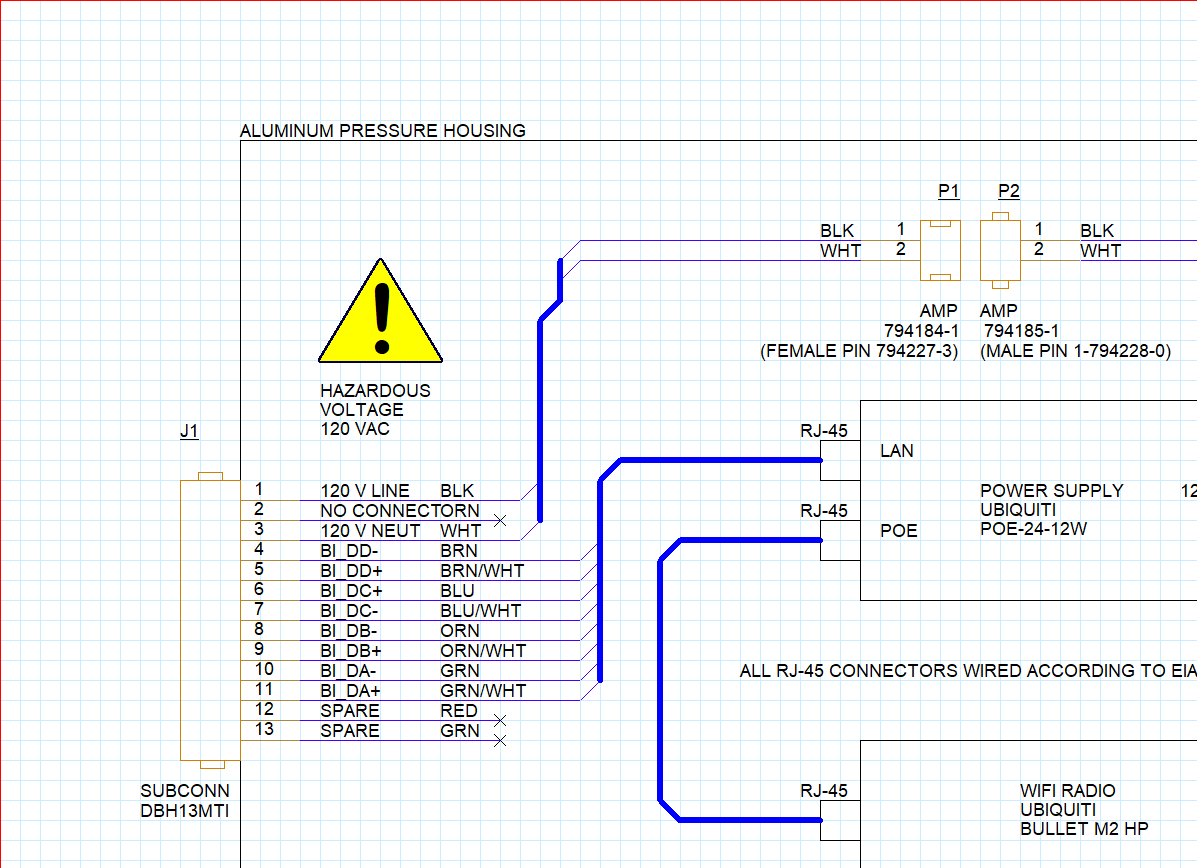This screenshot has width=1197, height=868.
Task: Select the J1 SUBCONN connector body
Action: click(x=210, y=620)
